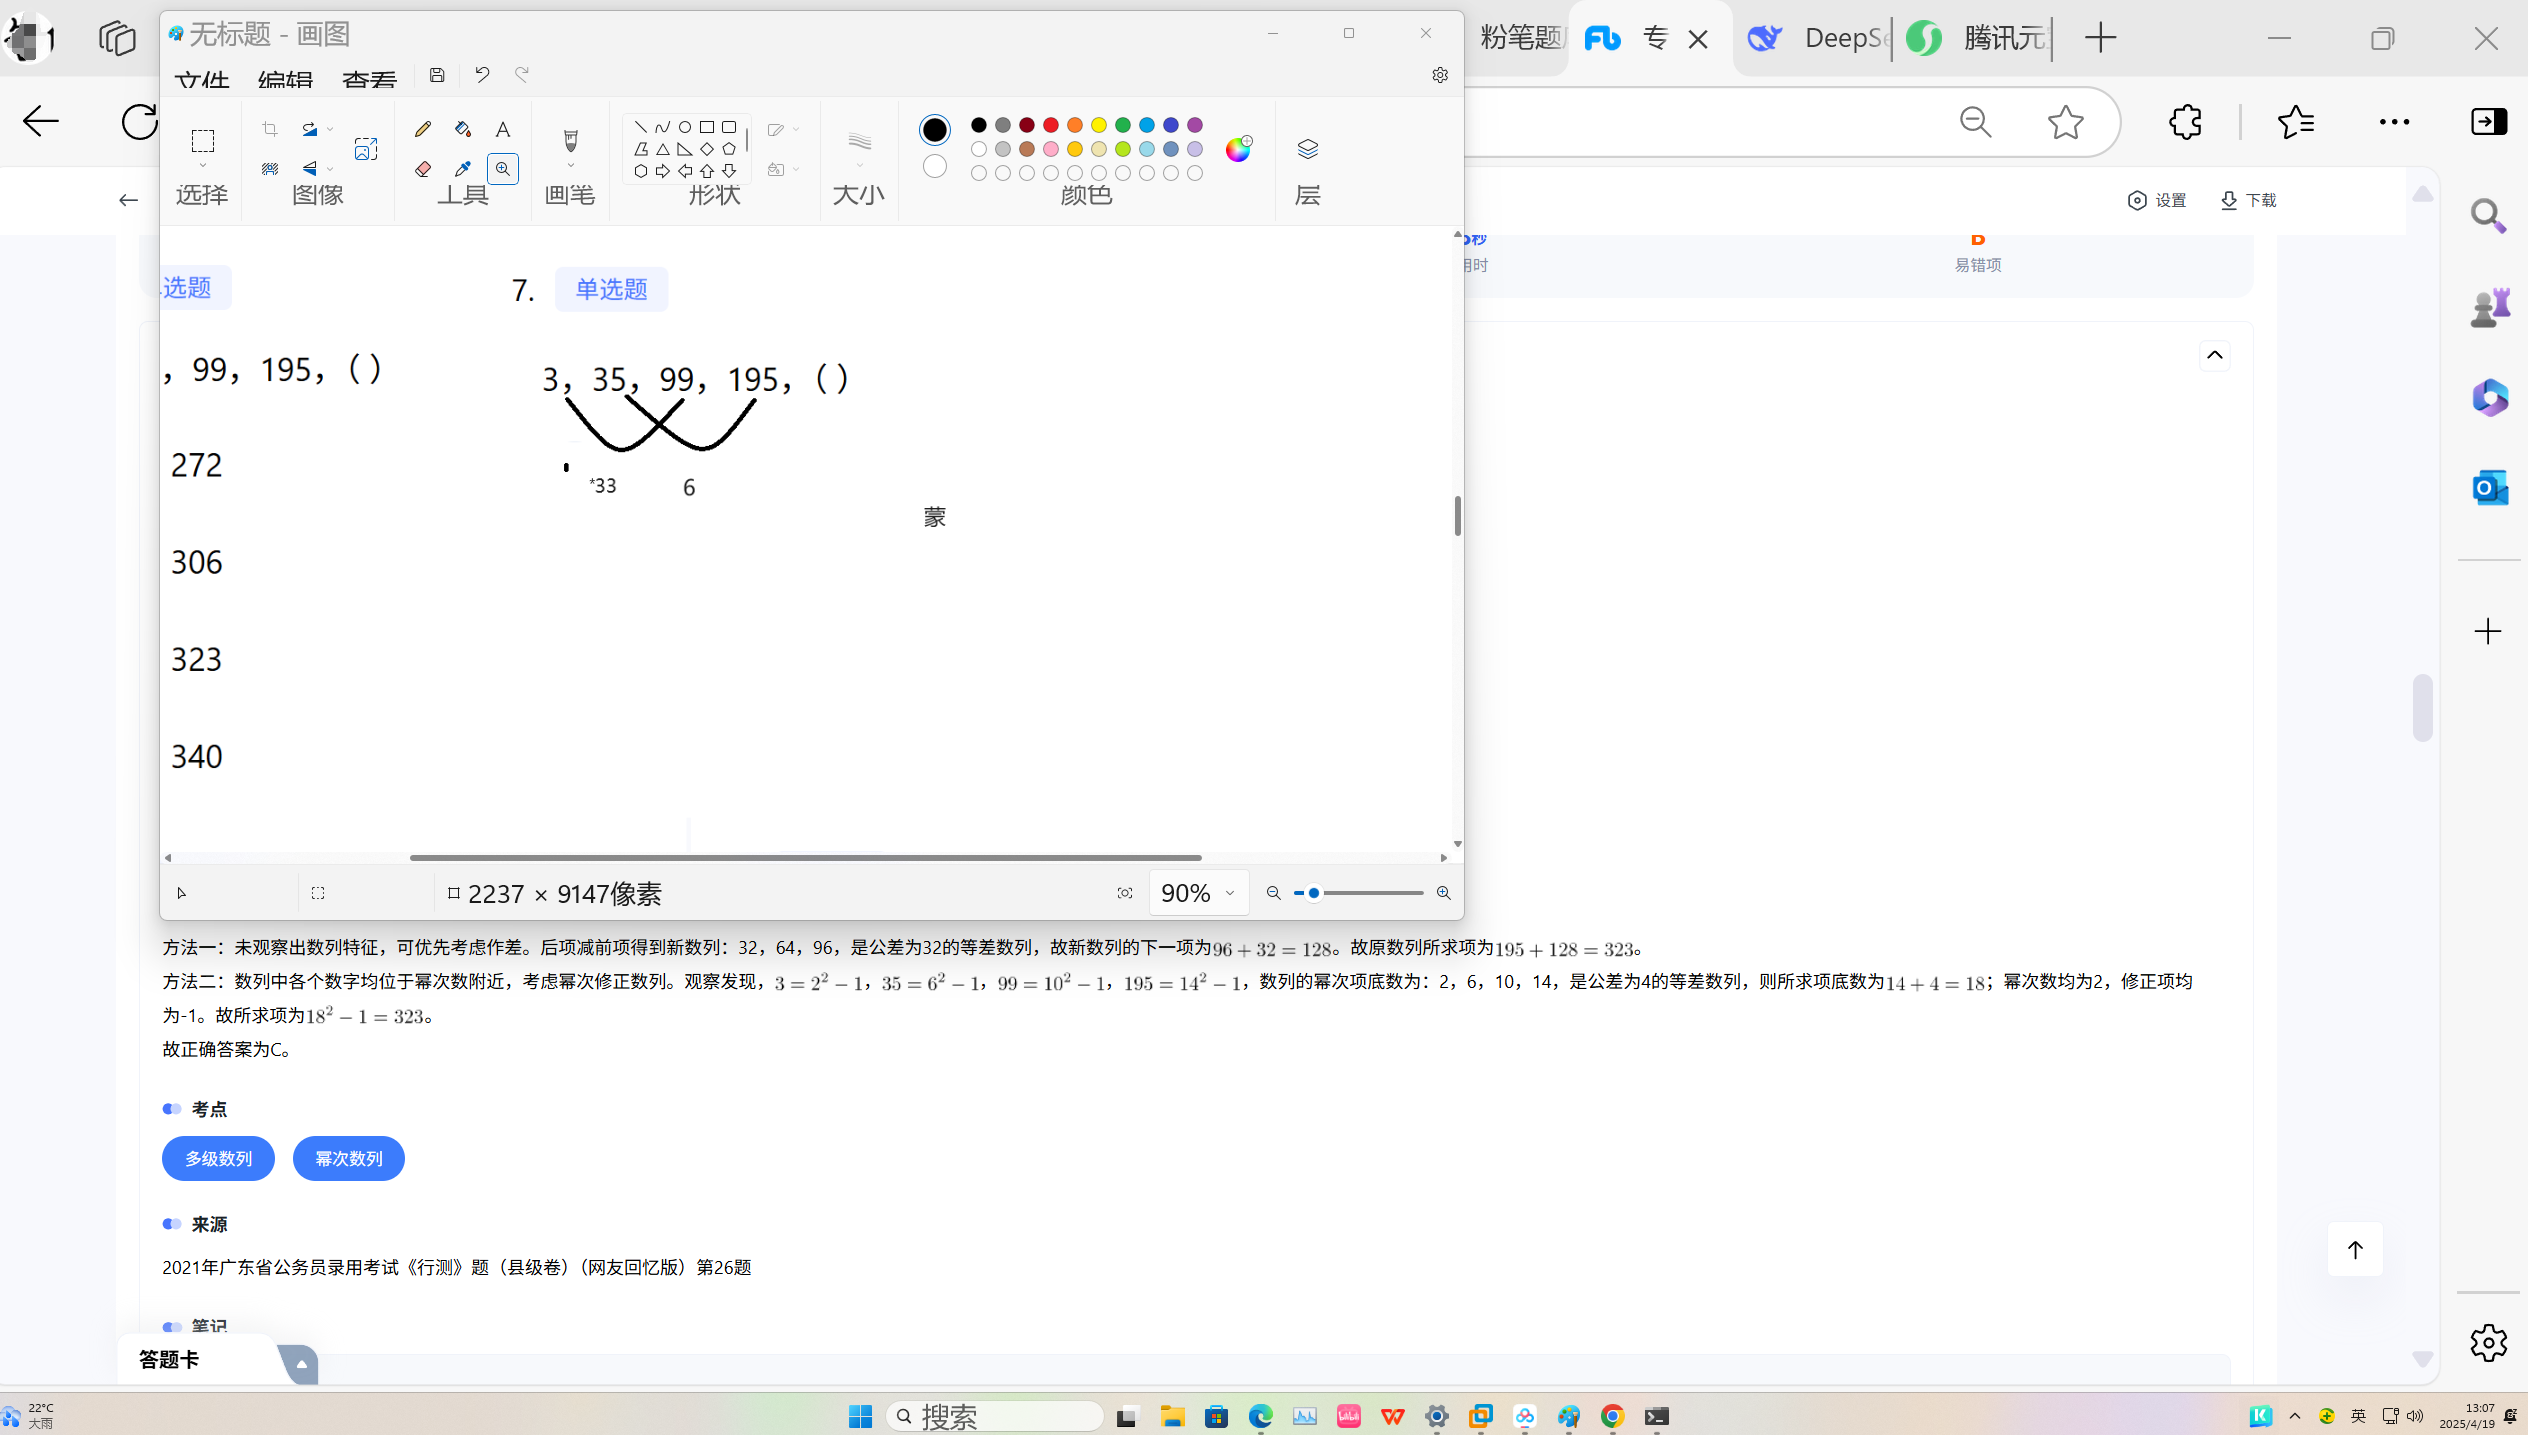This screenshot has height=1435, width=2528.
Task: Select the Fill bucket tool
Action: [462, 129]
